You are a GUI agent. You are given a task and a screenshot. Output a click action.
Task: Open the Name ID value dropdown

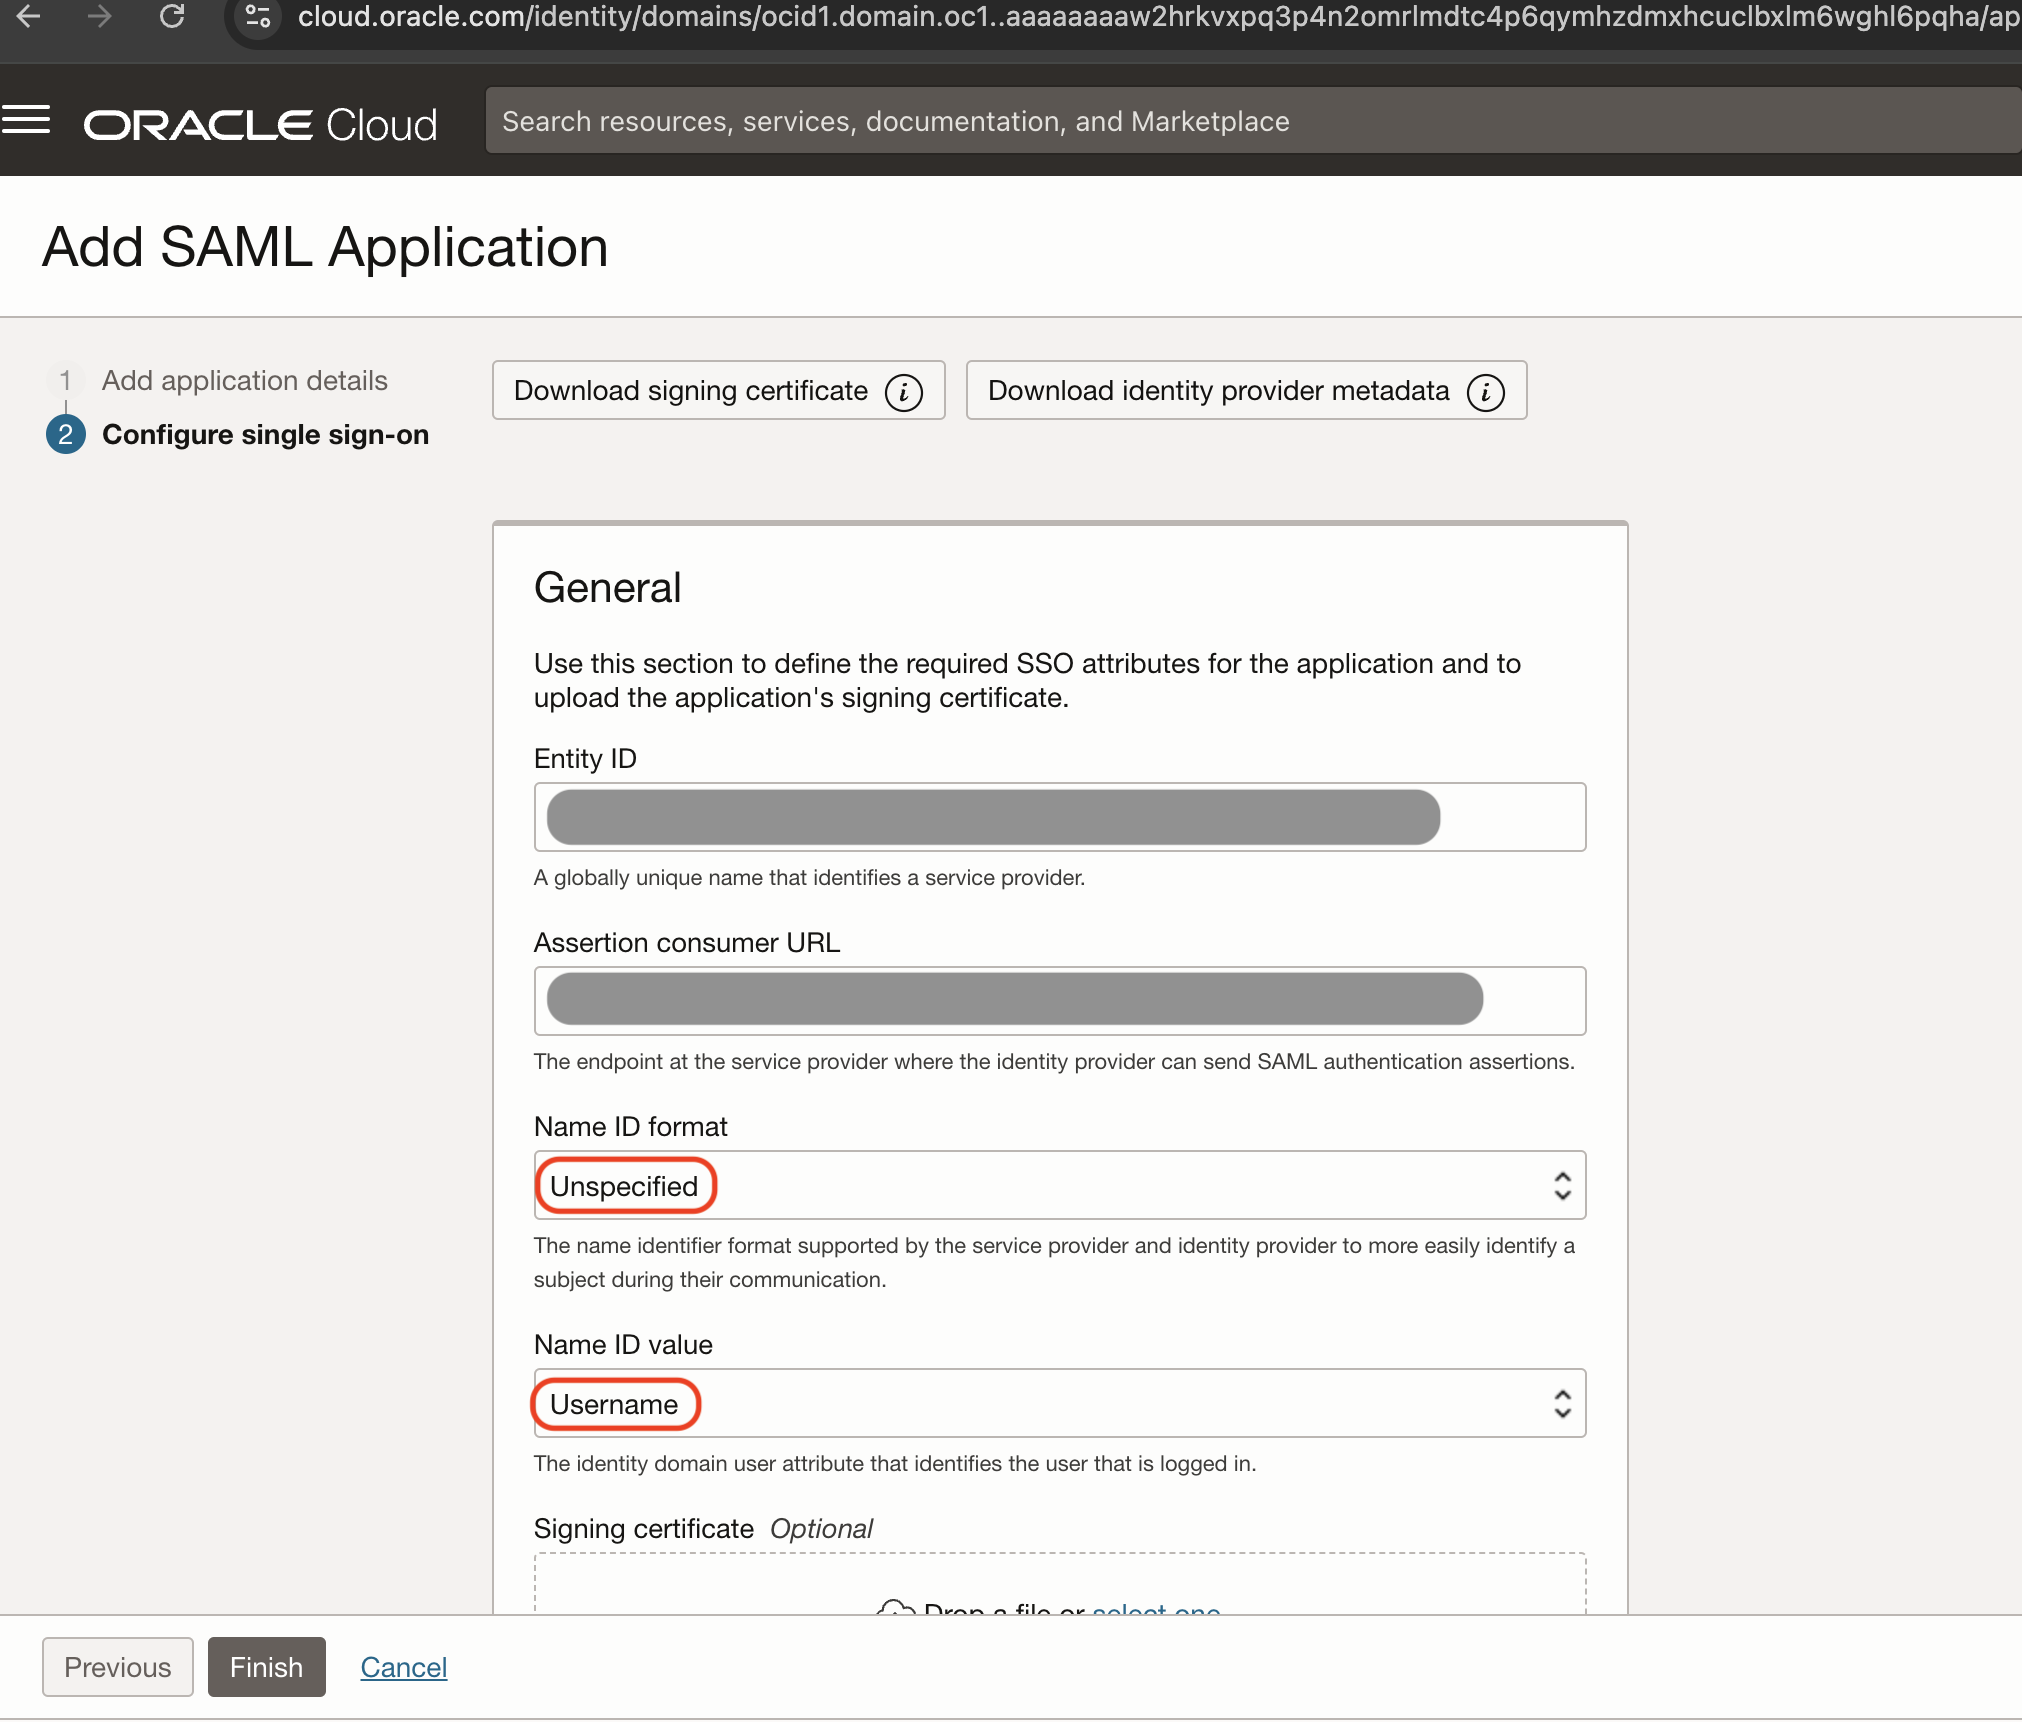coord(1058,1404)
